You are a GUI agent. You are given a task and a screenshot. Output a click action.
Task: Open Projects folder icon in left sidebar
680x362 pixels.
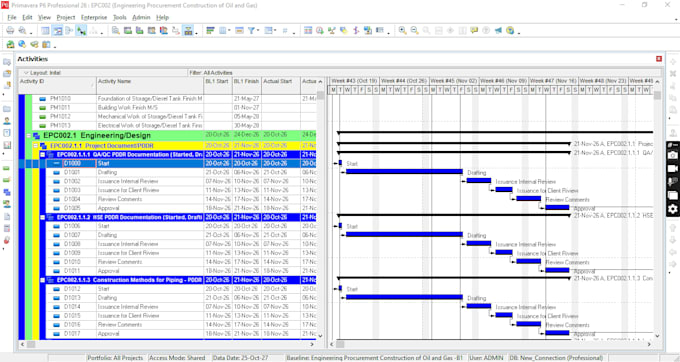pyautogui.click(x=7, y=108)
